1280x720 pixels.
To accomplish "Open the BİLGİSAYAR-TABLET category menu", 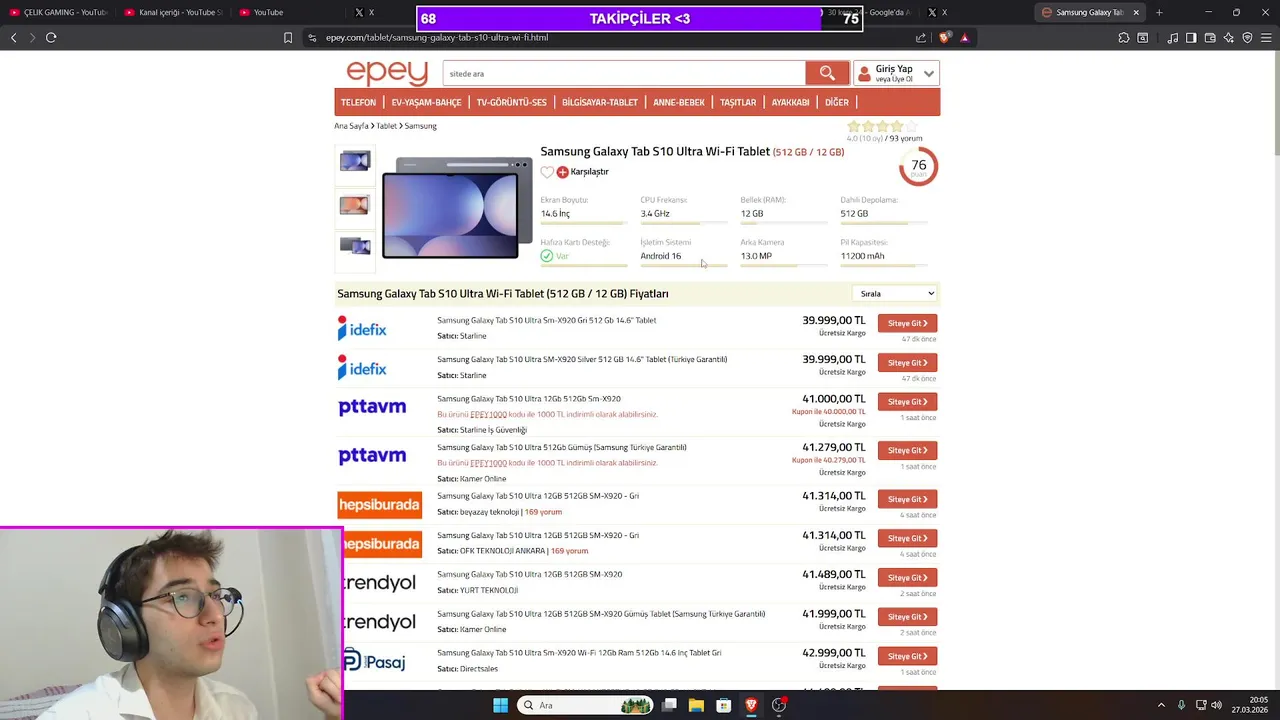I will pos(600,102).
